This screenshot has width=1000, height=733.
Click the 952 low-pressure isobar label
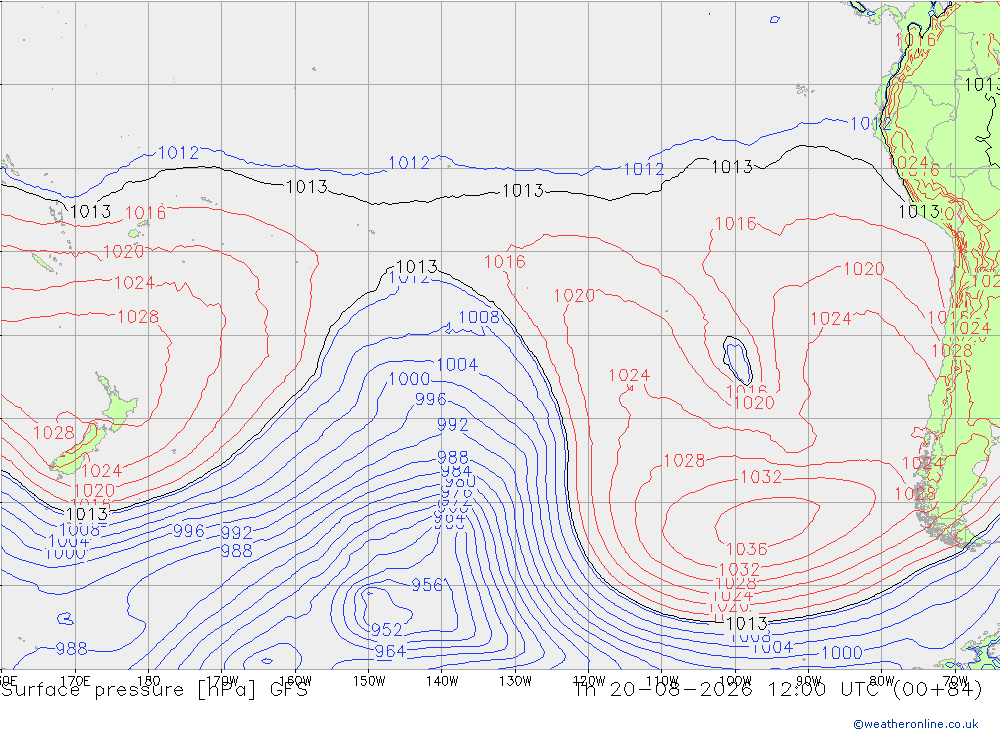386,630
